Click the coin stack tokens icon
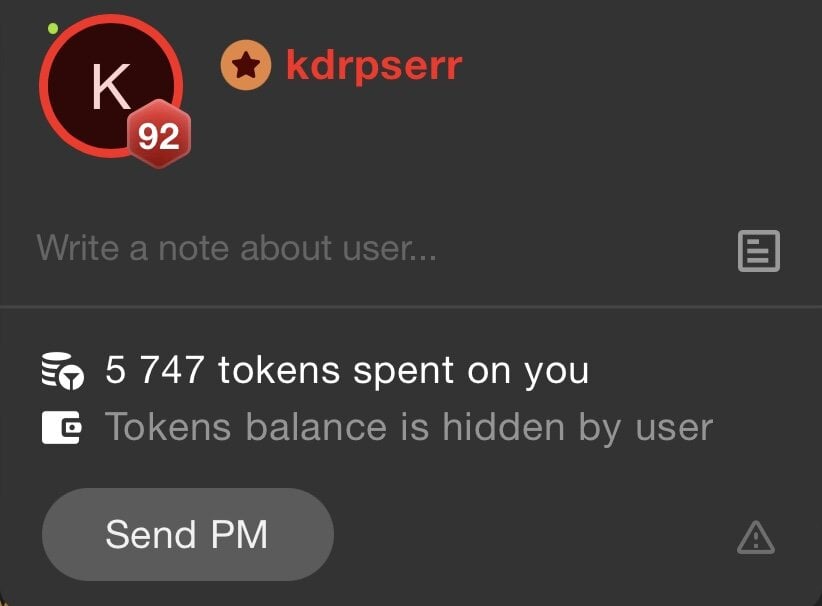 click(x=62, y=371)
